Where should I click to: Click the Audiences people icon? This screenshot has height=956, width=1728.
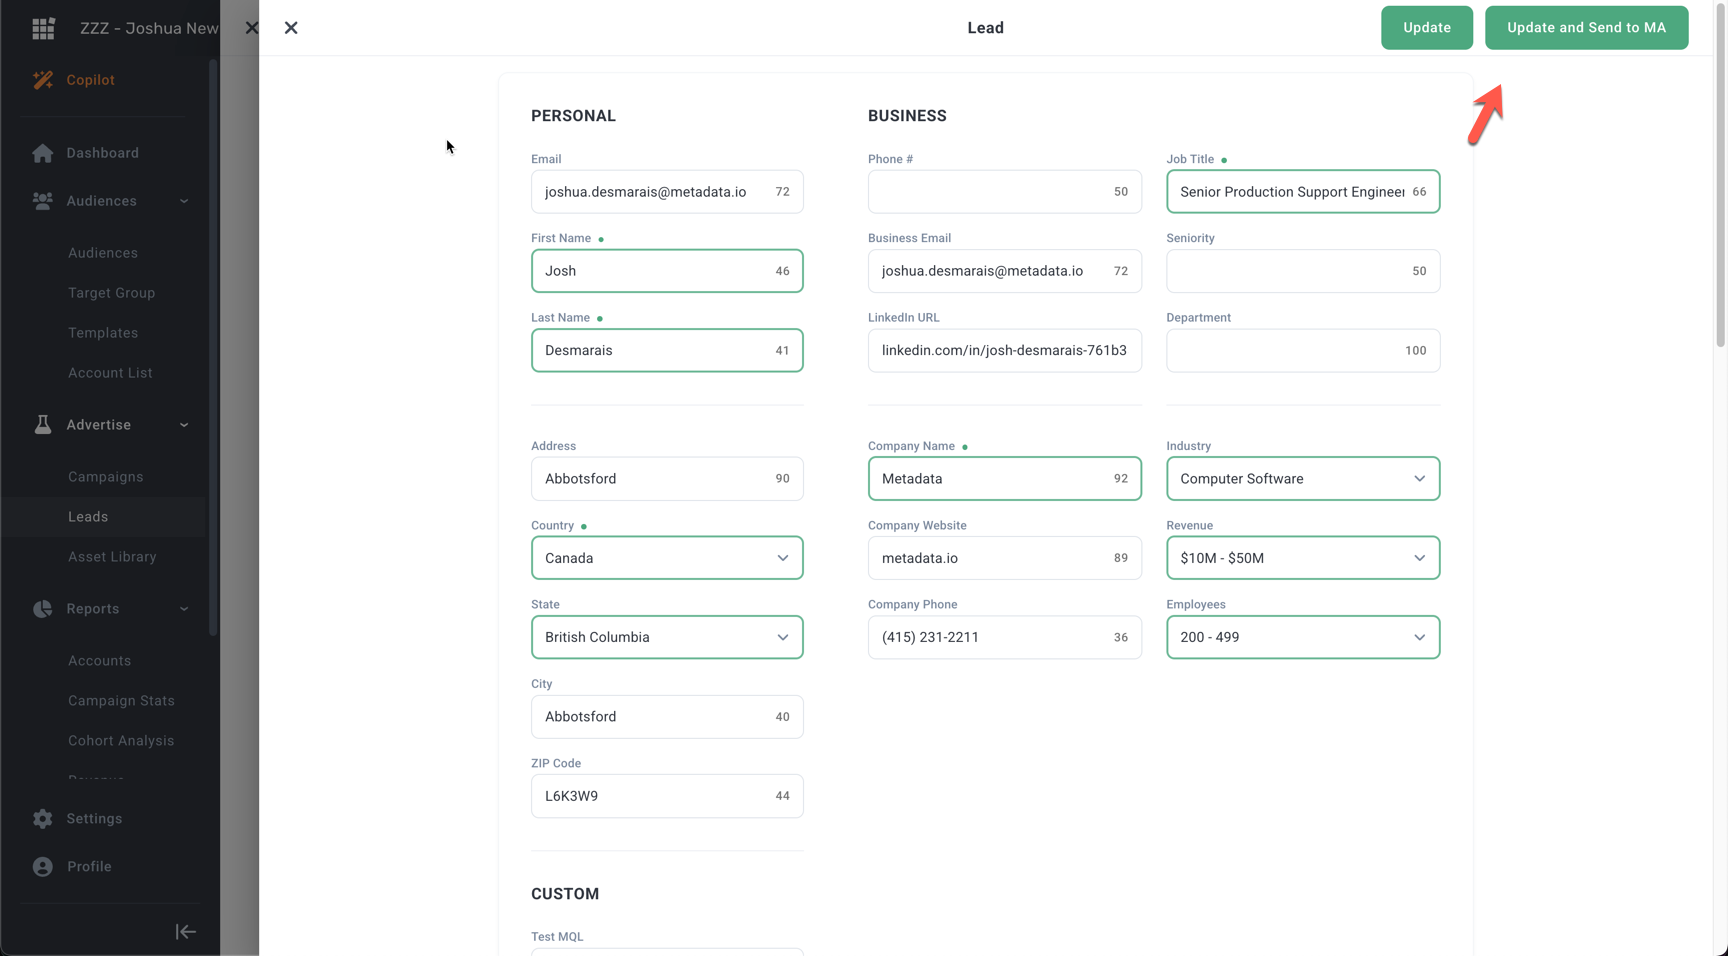point(42,201)
